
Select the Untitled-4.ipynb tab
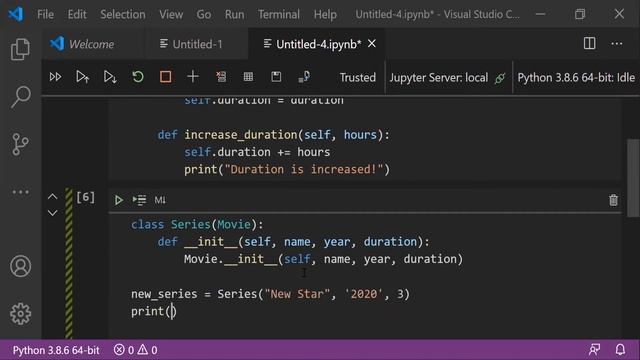[318, 44]
